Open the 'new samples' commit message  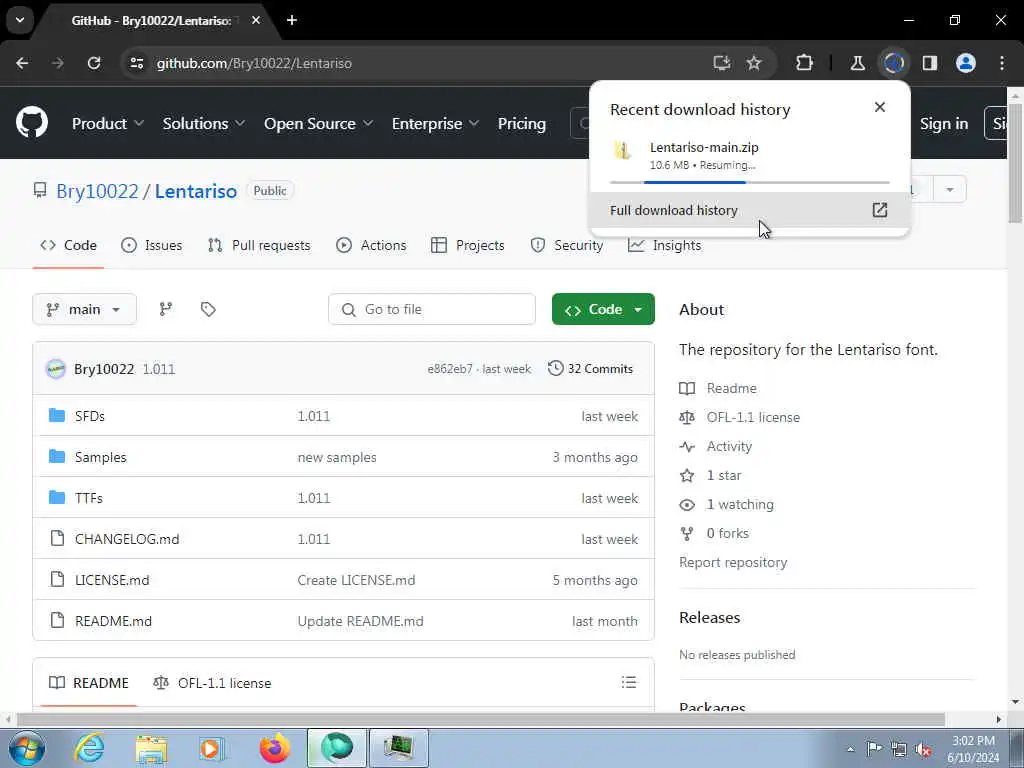337,457
